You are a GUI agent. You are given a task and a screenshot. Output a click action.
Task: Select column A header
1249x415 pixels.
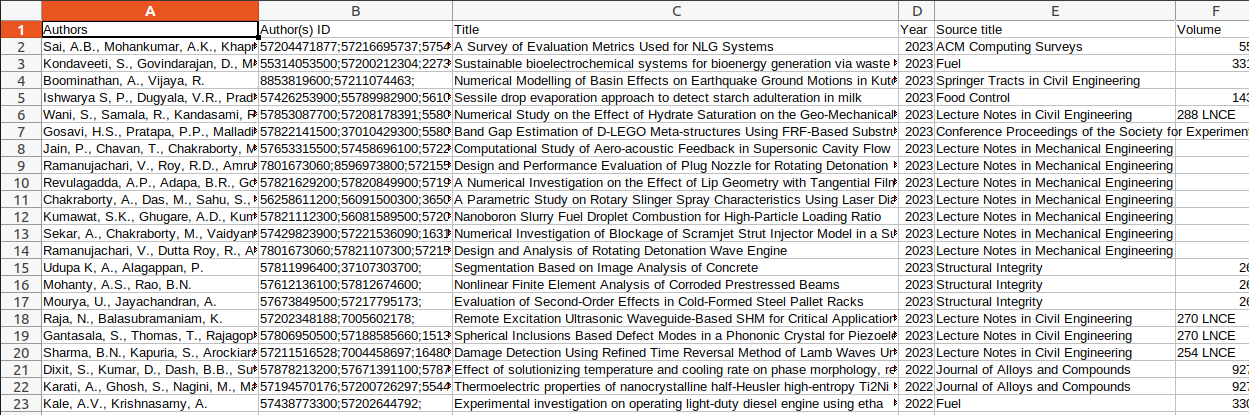(150, 11)
